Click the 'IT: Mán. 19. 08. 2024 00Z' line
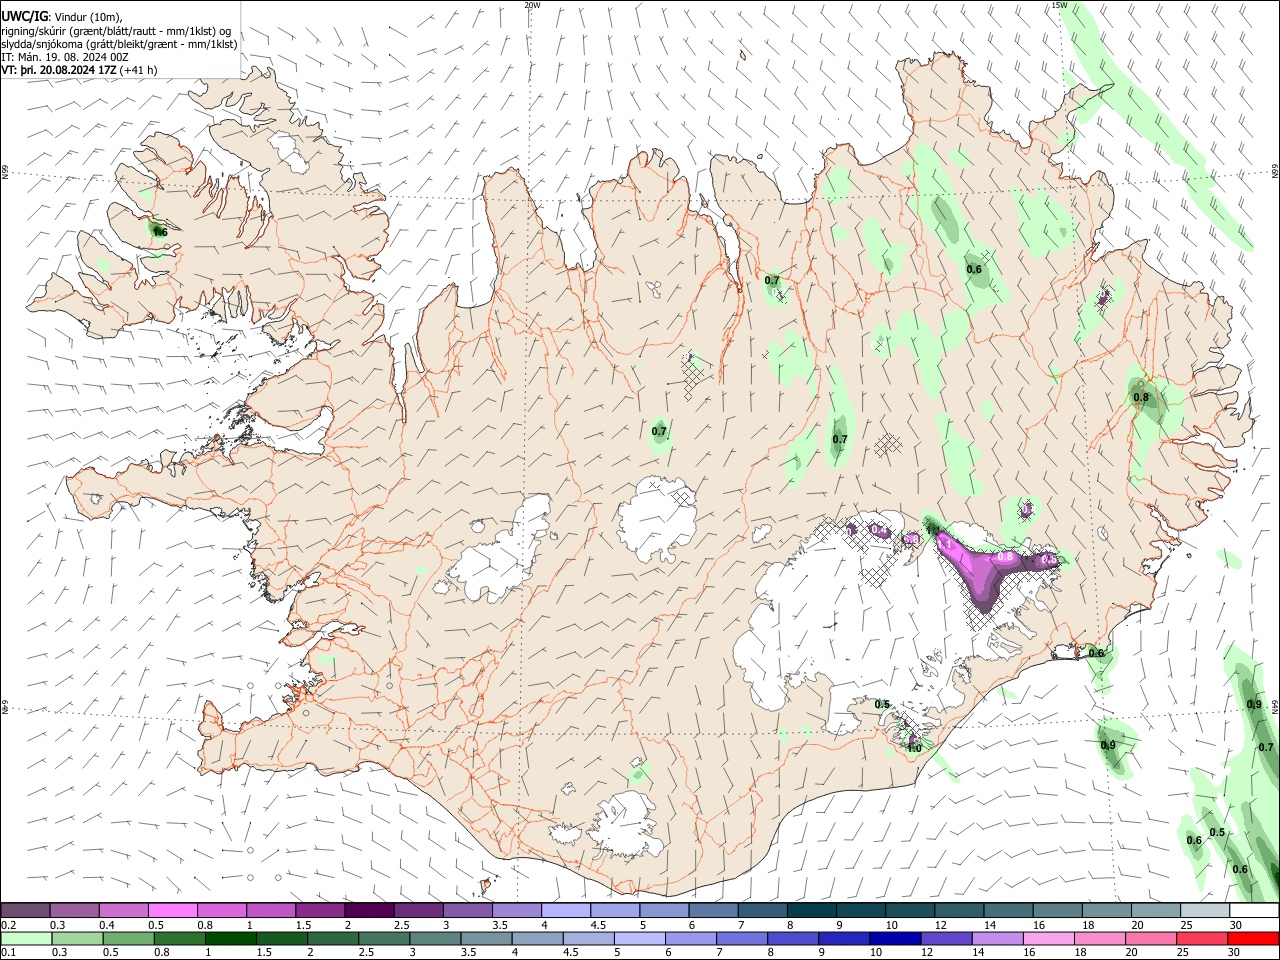Screen dimensions: 1280x960 click(x=65, y=57)
